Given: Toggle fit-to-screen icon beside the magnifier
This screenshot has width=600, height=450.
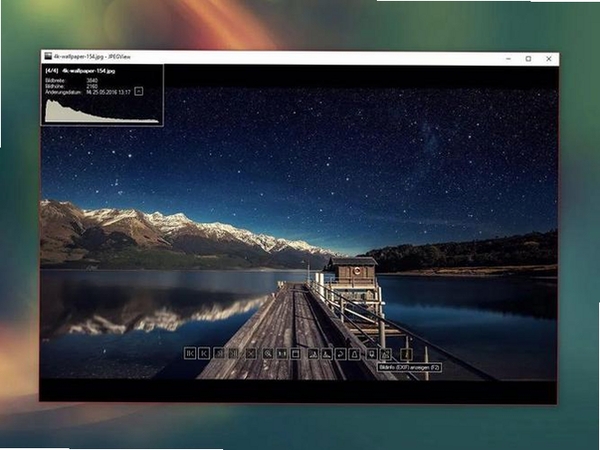Looking at the screenshot, I should 282,354.
